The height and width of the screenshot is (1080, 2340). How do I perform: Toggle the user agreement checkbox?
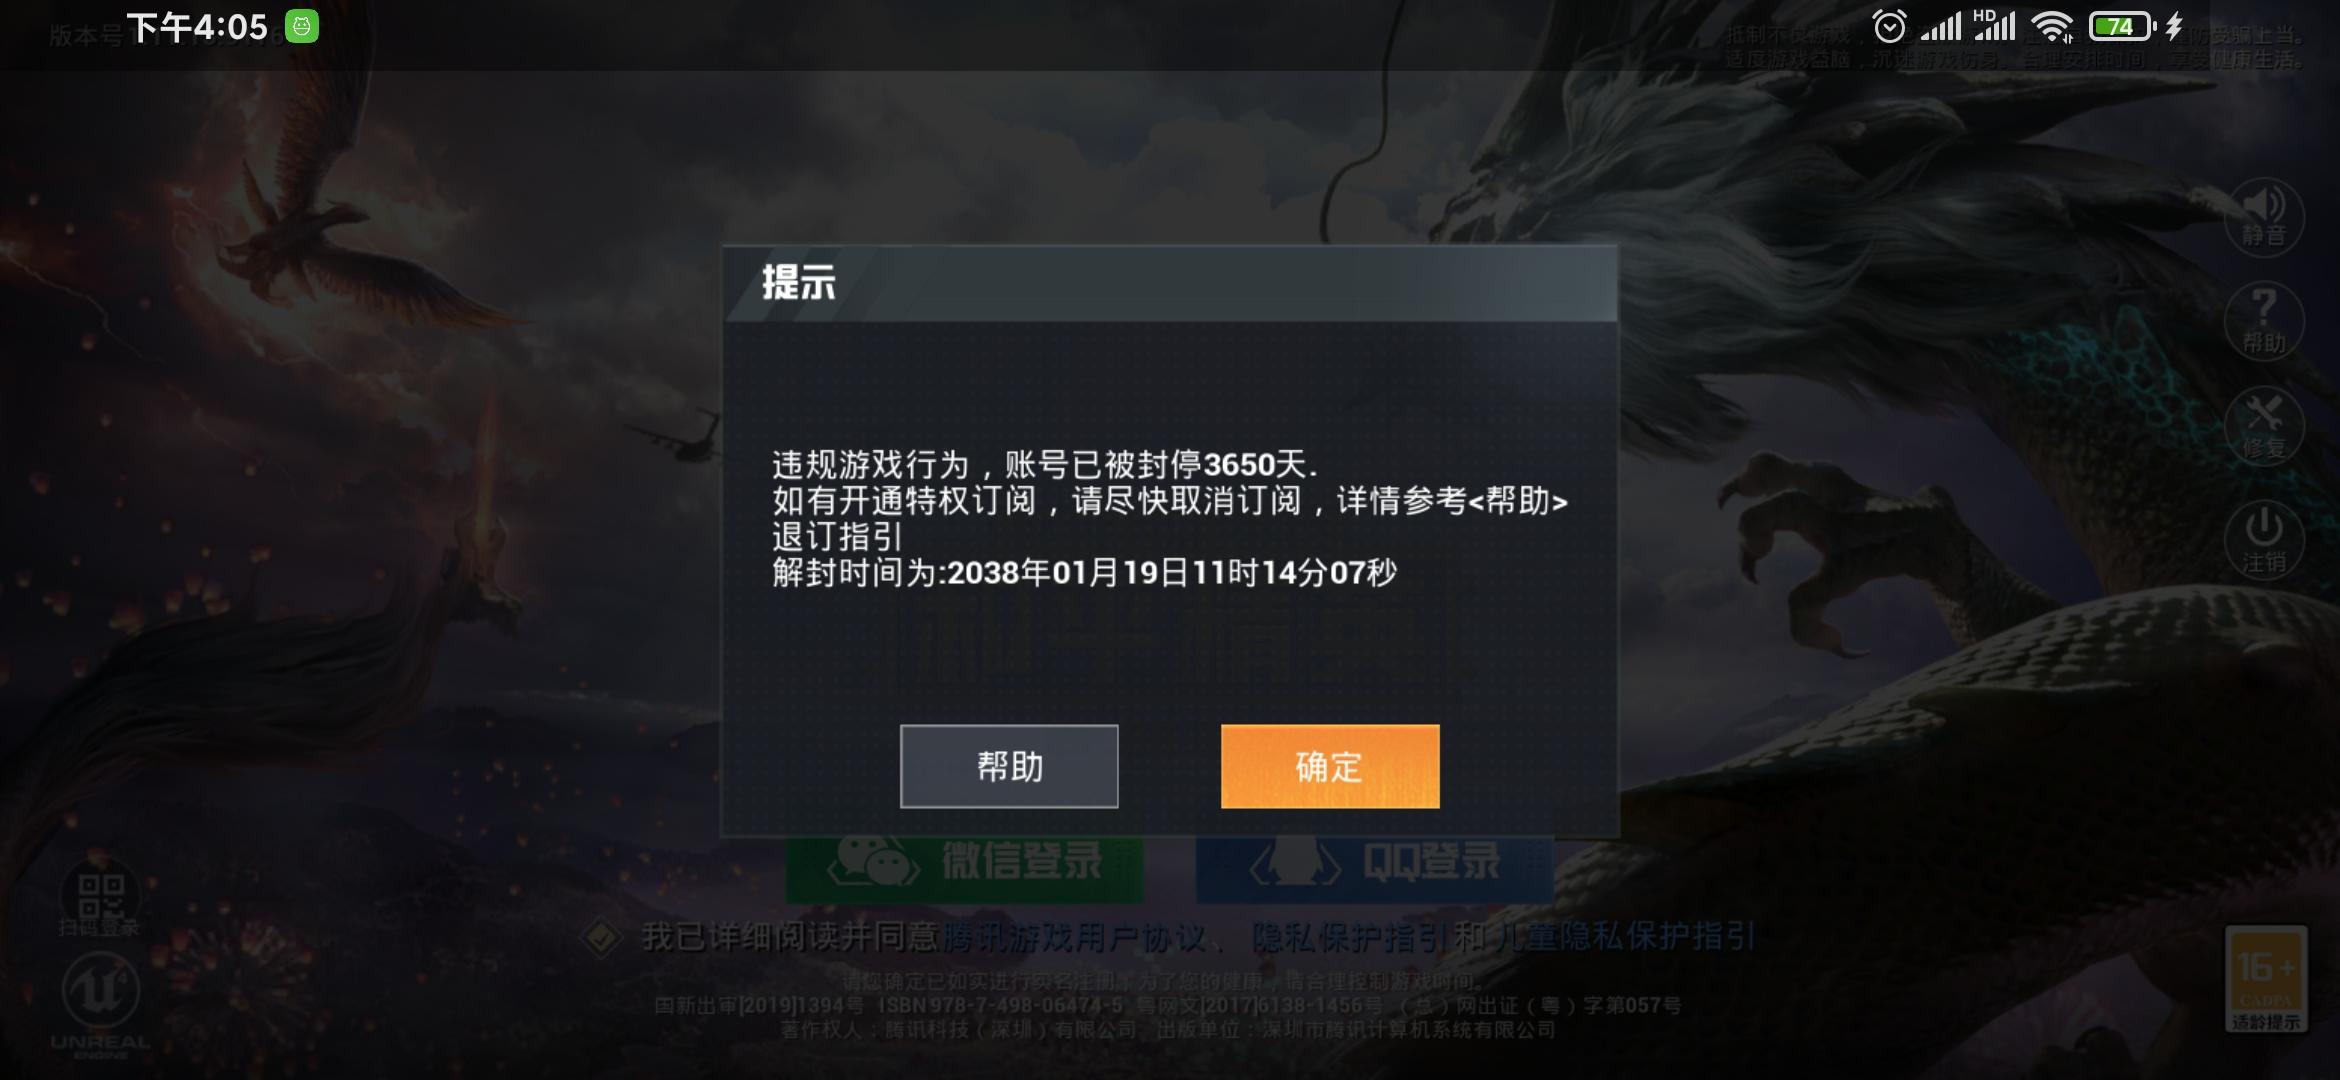[602, 937]
